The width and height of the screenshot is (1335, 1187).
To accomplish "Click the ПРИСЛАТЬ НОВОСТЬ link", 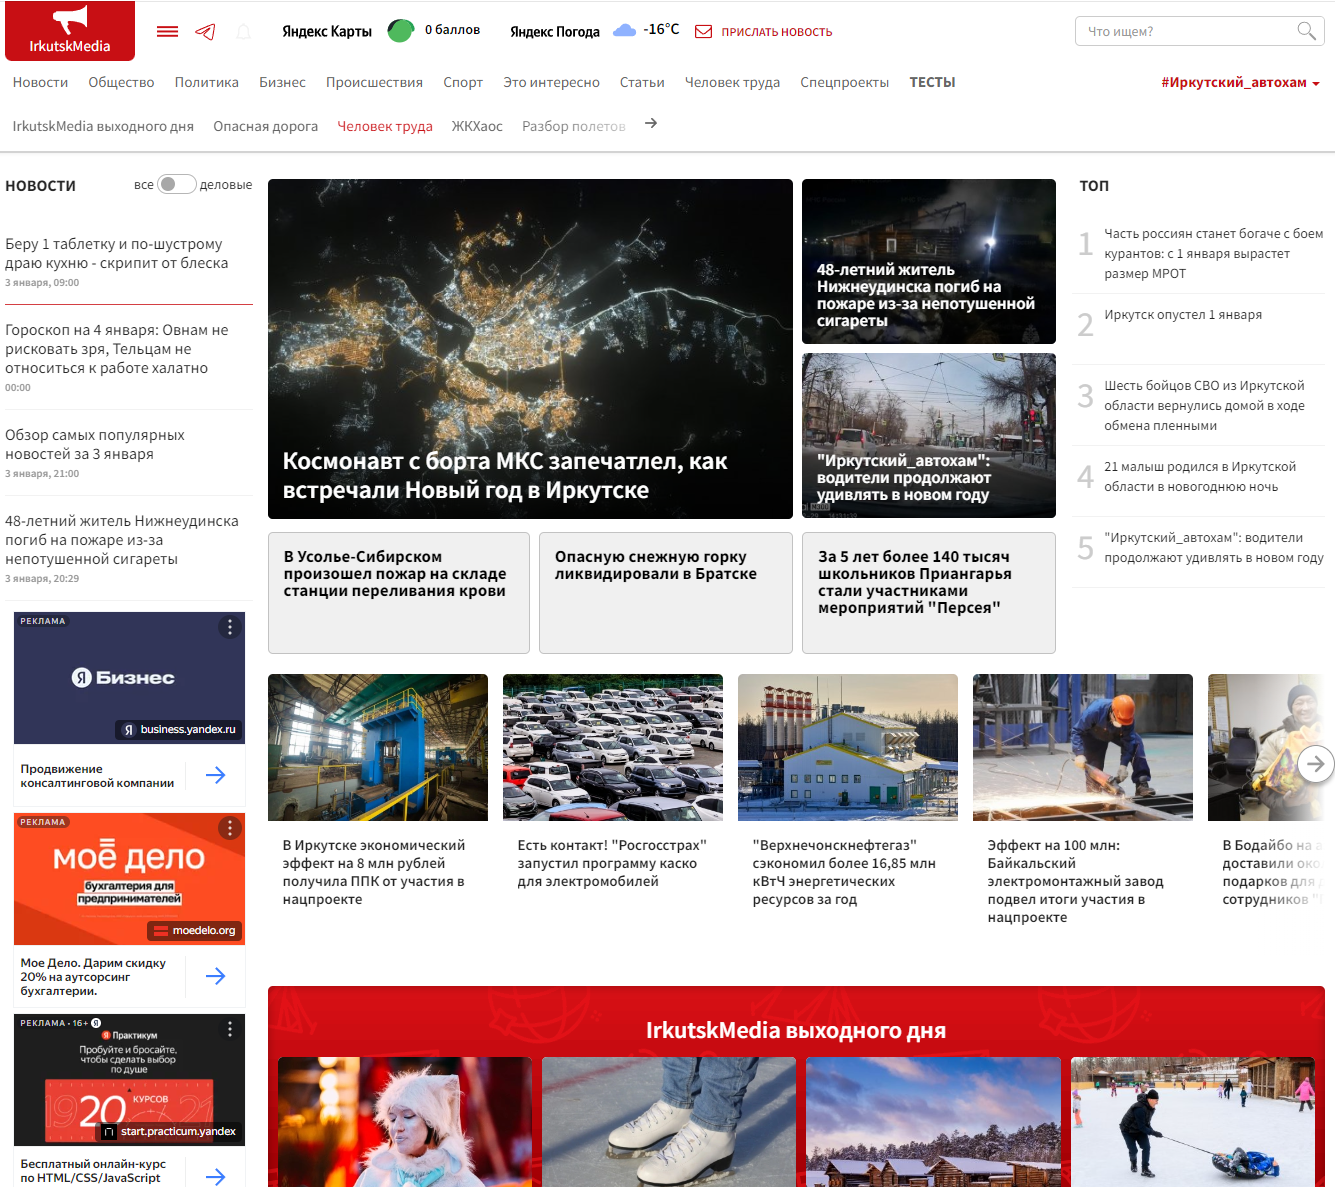I will (x=776, y=32).
